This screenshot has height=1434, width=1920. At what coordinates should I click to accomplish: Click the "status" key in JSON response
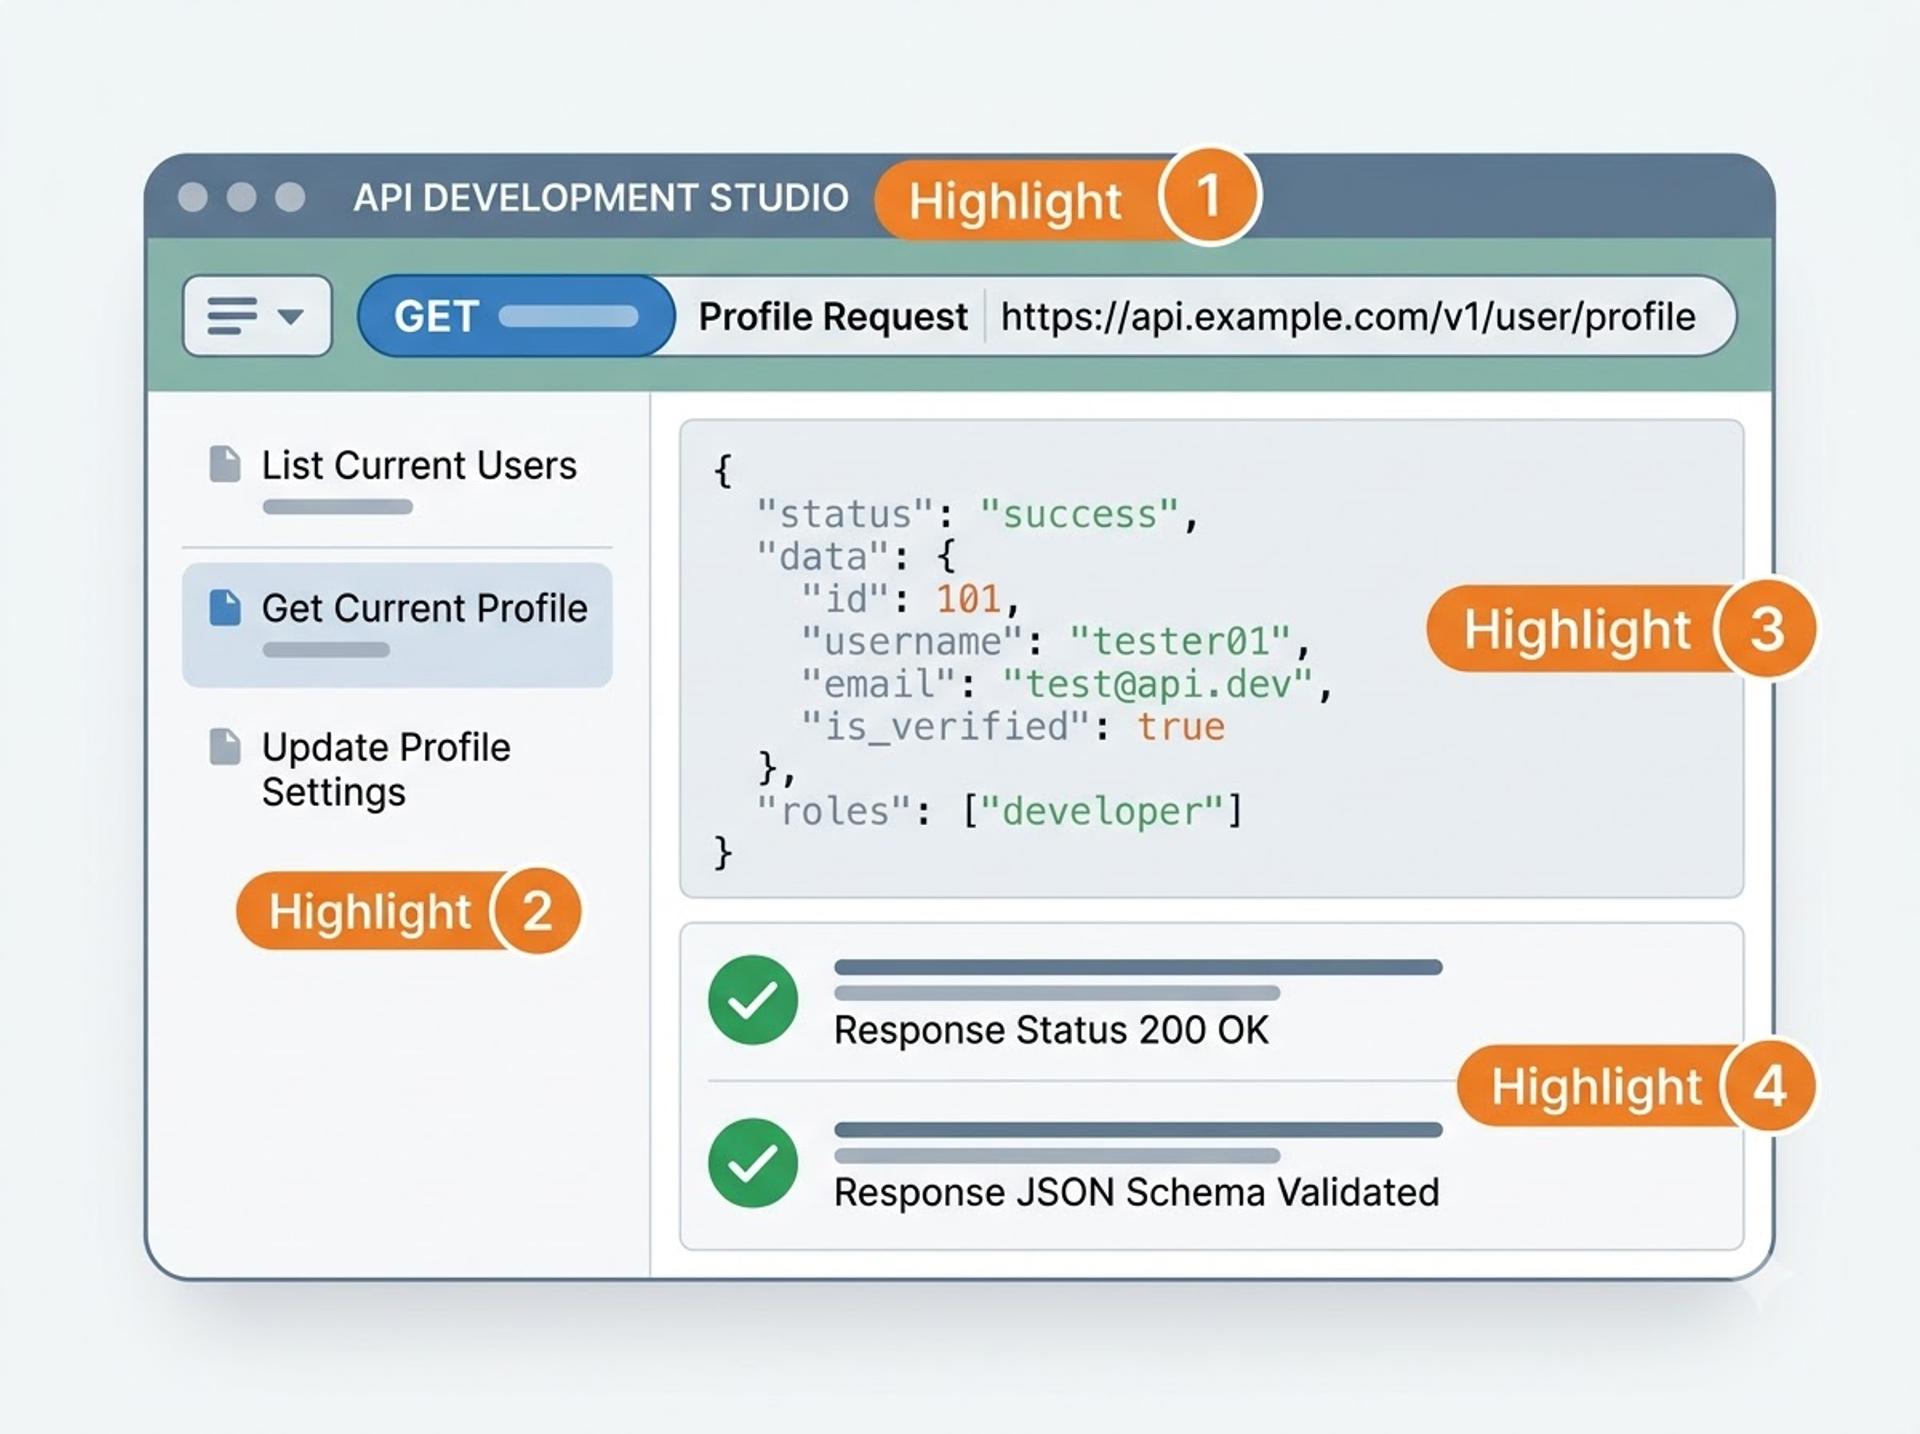pos(846,514)
